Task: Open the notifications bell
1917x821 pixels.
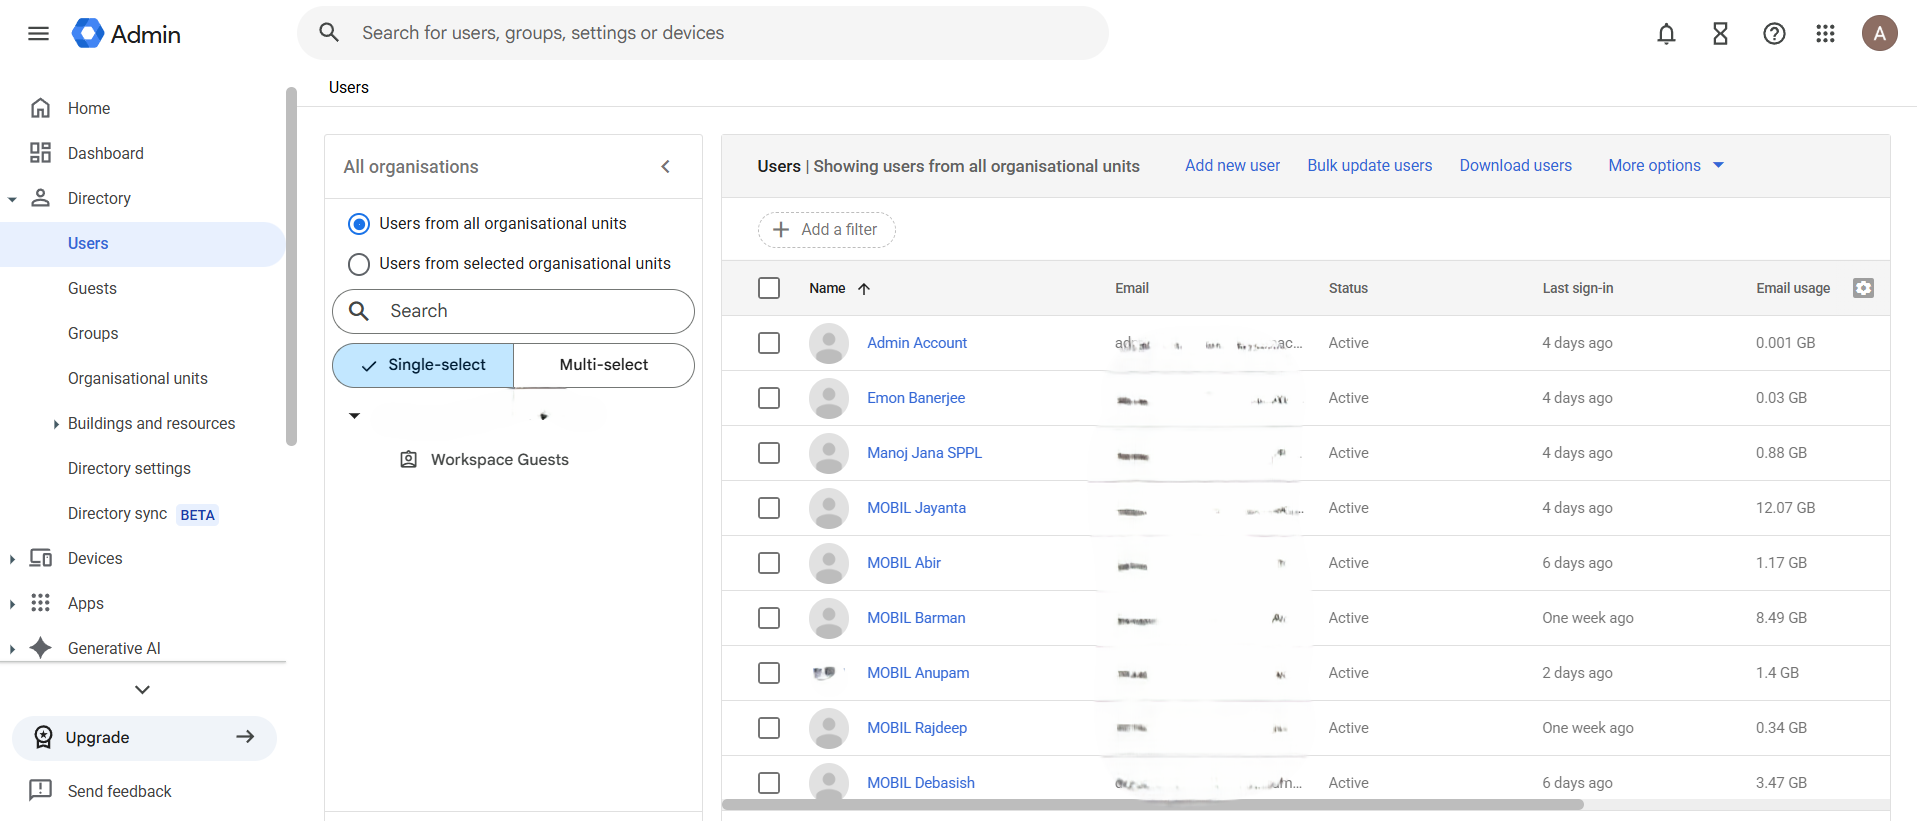Action: [x=1666, y=34]
